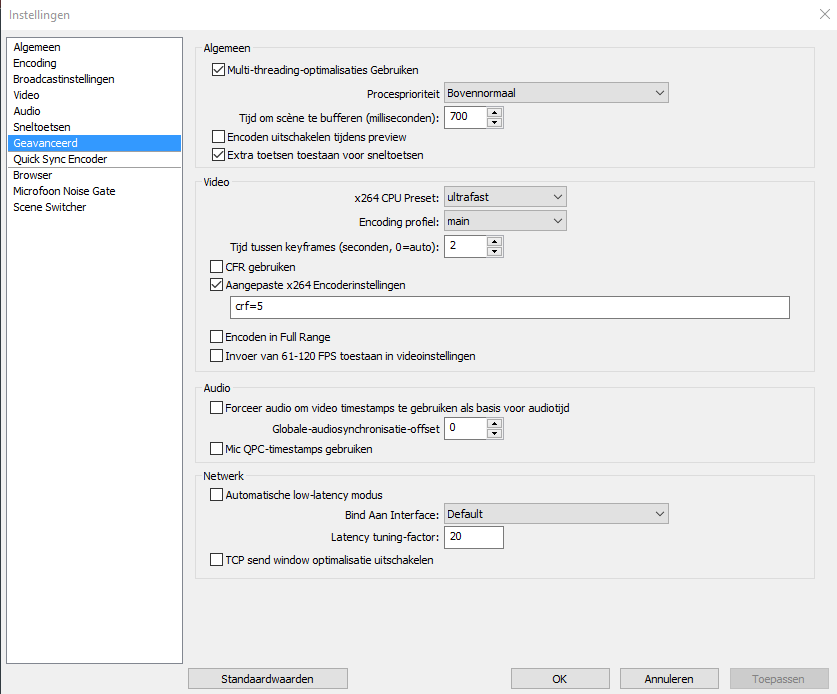Decrease keyframe interval with down arrow
The image size is (837, 694).
point(495,251)
